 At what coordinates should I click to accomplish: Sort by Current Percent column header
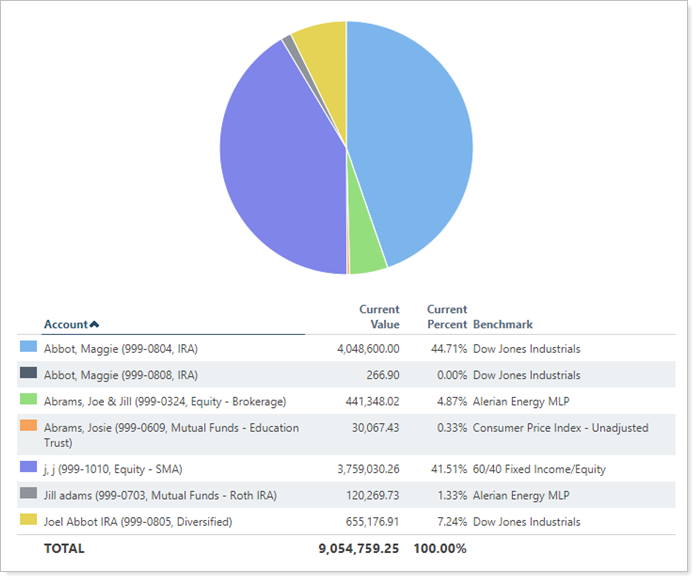tap(446, 317)
